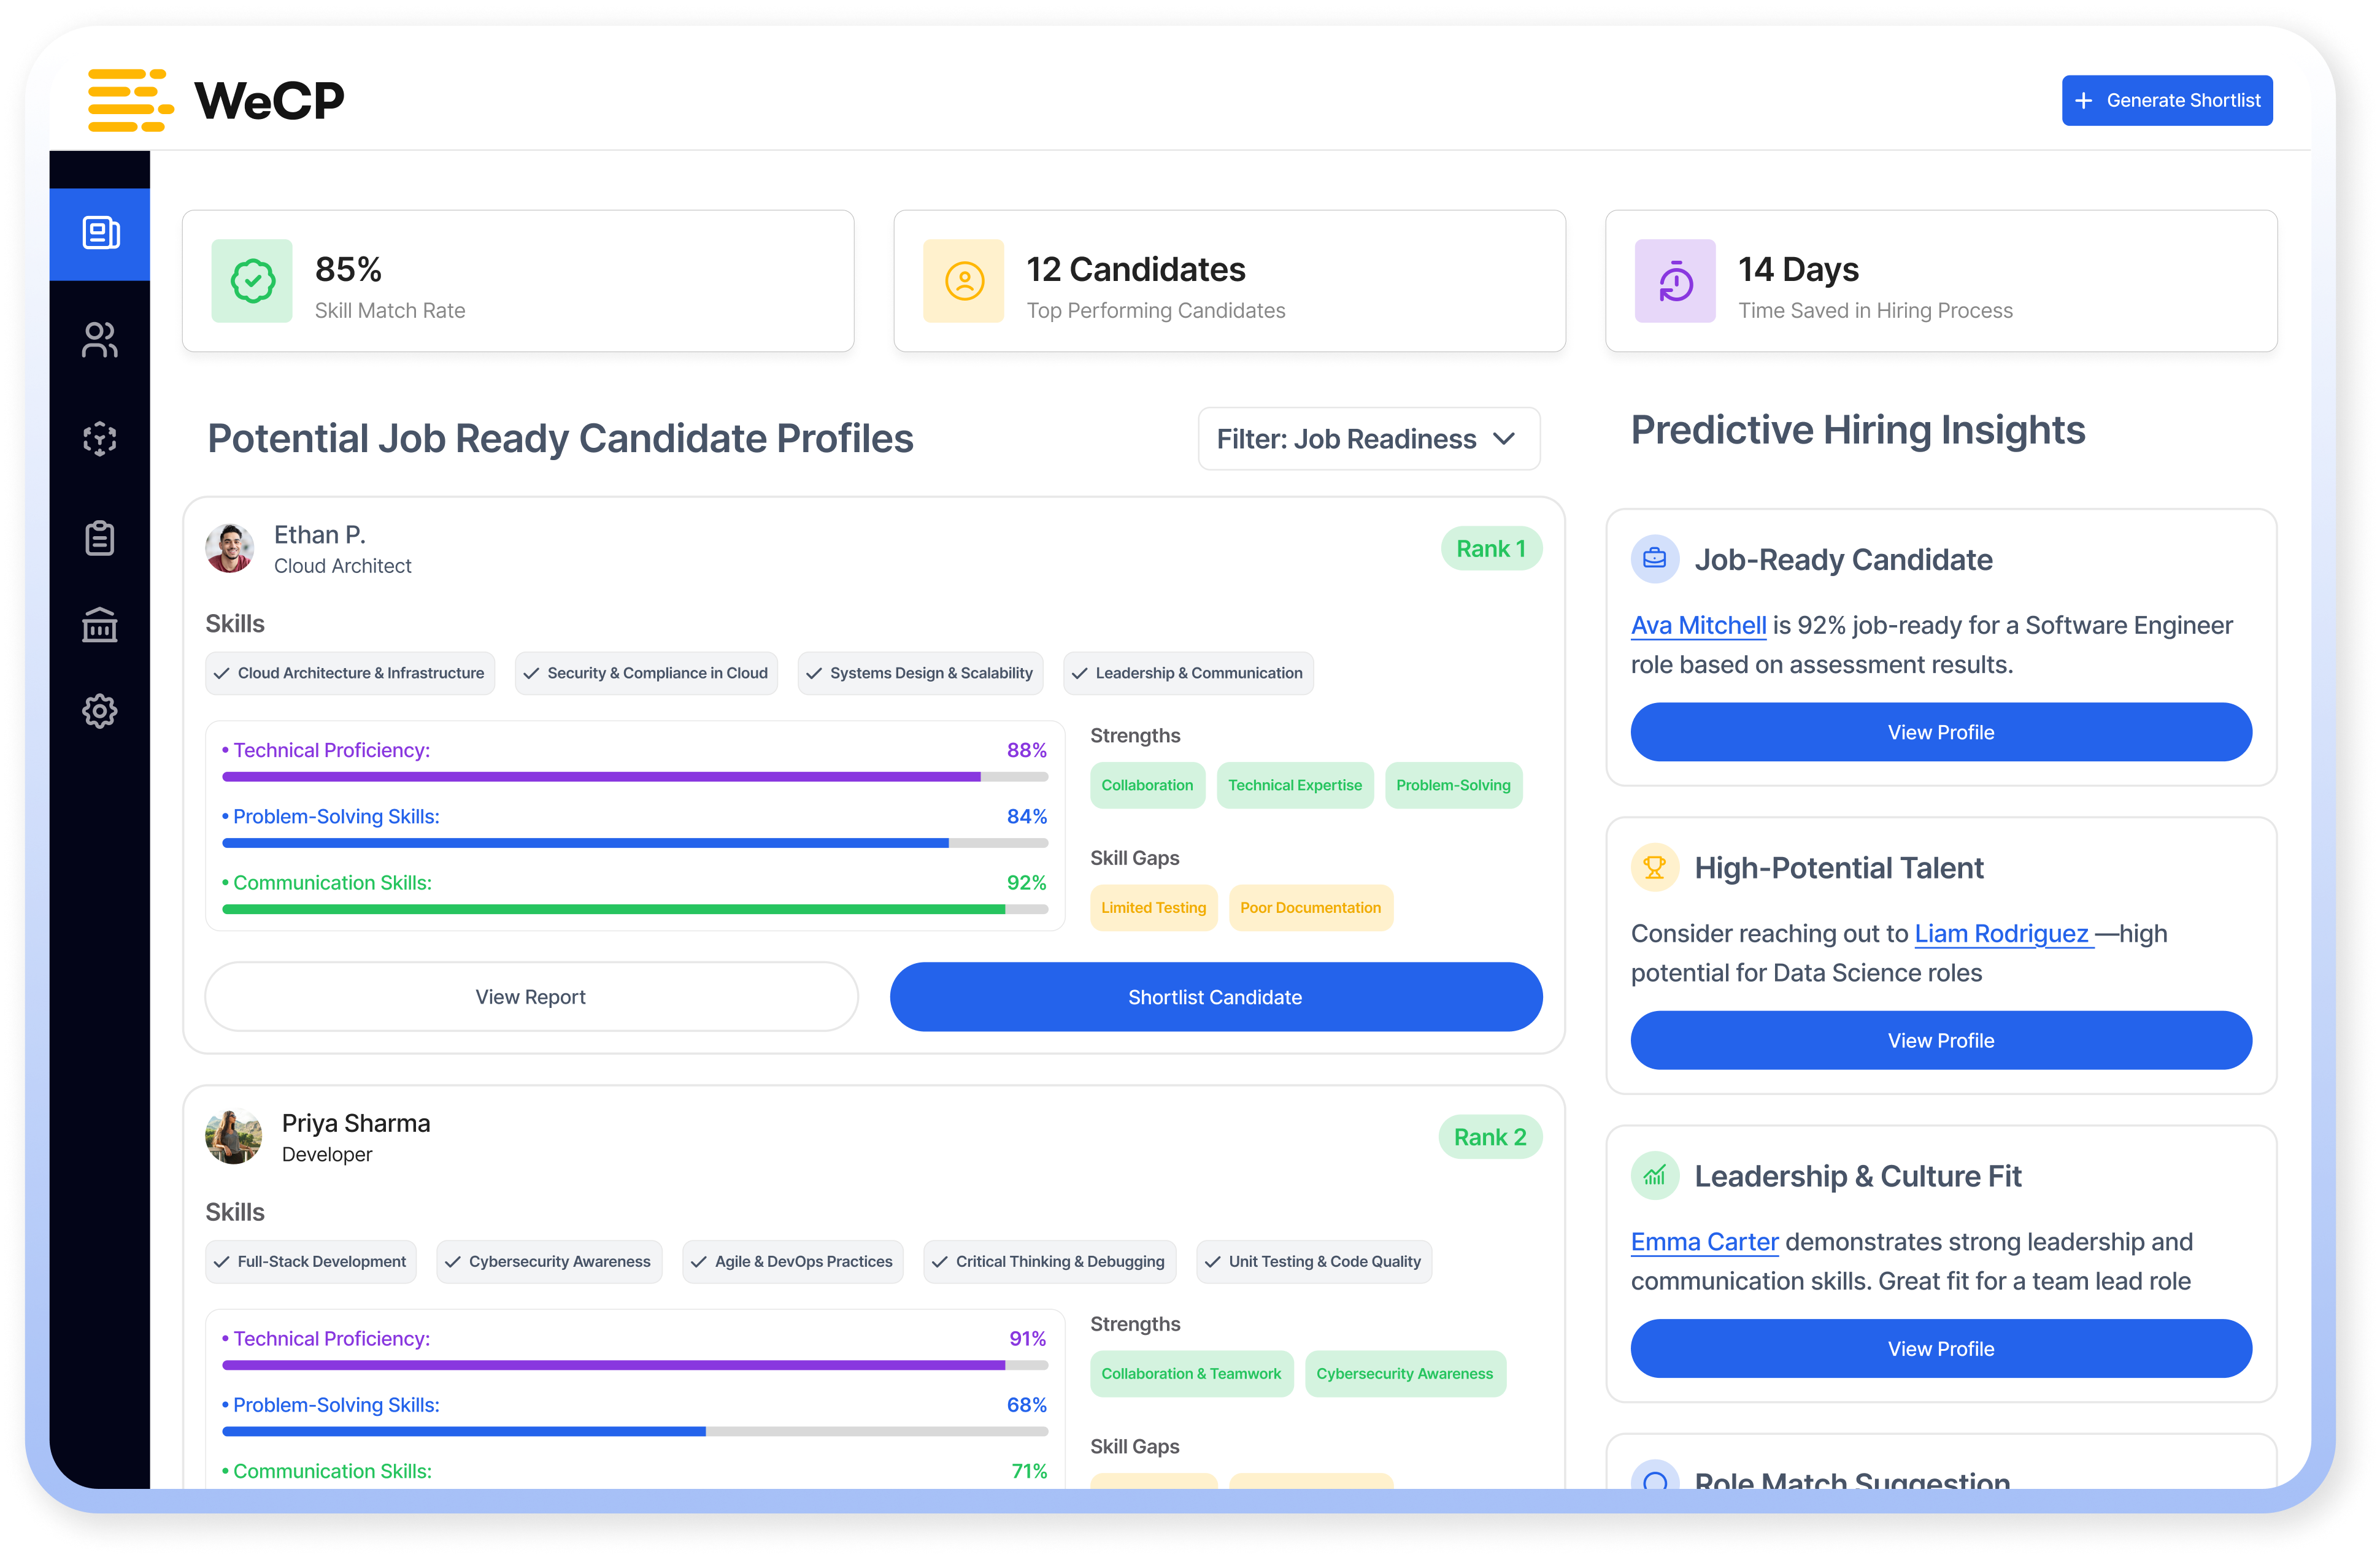2380x1557 pixels.
Task: Click View Report for Ethan P.
Action: [531, 997]
